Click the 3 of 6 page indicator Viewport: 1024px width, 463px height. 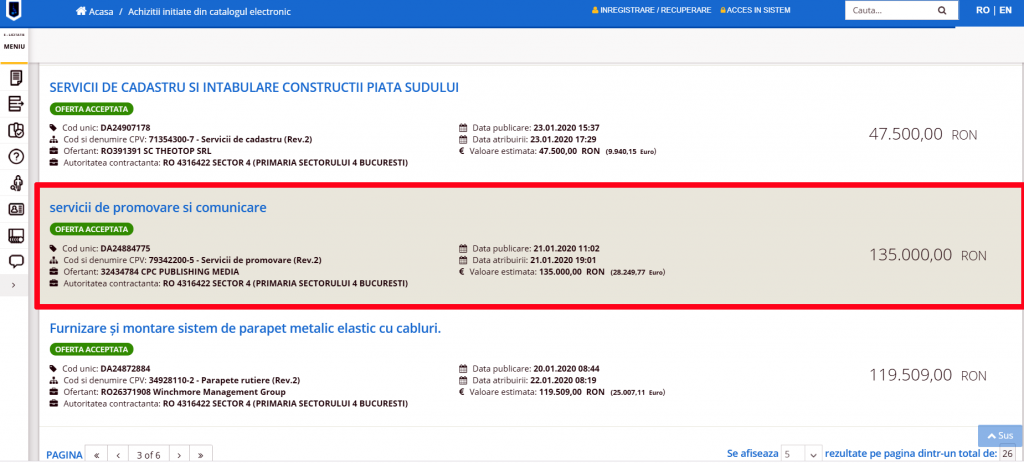149,455
